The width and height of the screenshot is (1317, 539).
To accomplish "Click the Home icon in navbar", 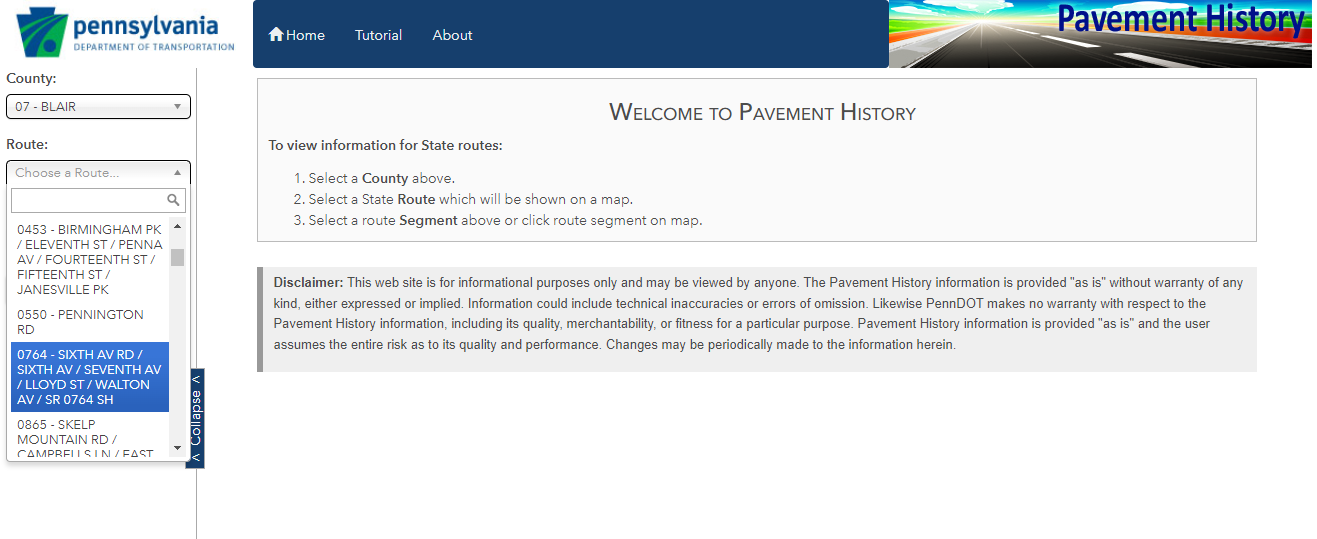I will coord(276,35).
